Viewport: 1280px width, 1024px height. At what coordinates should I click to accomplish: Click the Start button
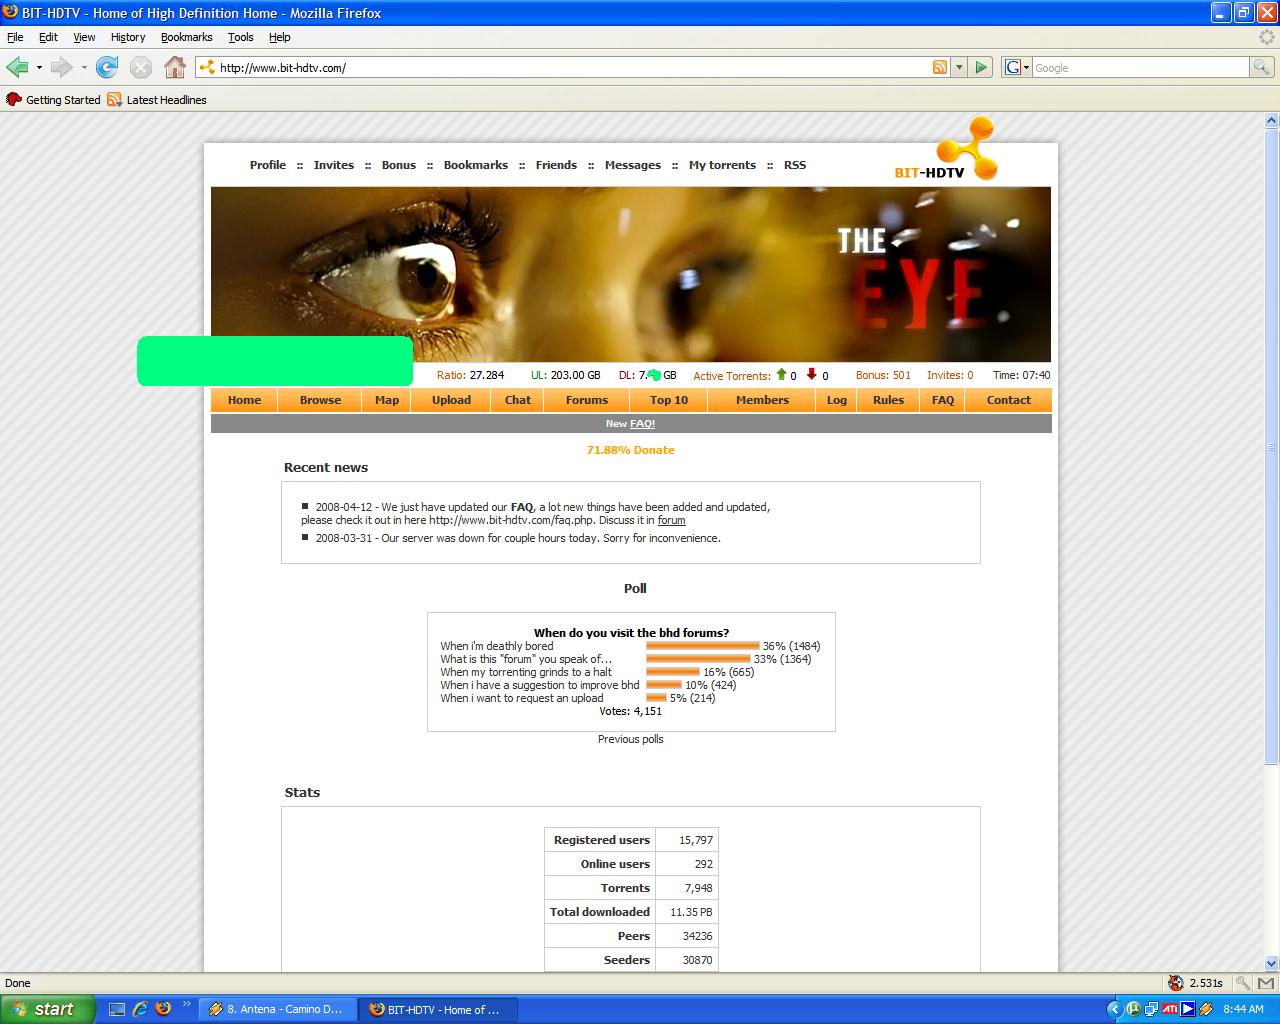(47, 1009)
